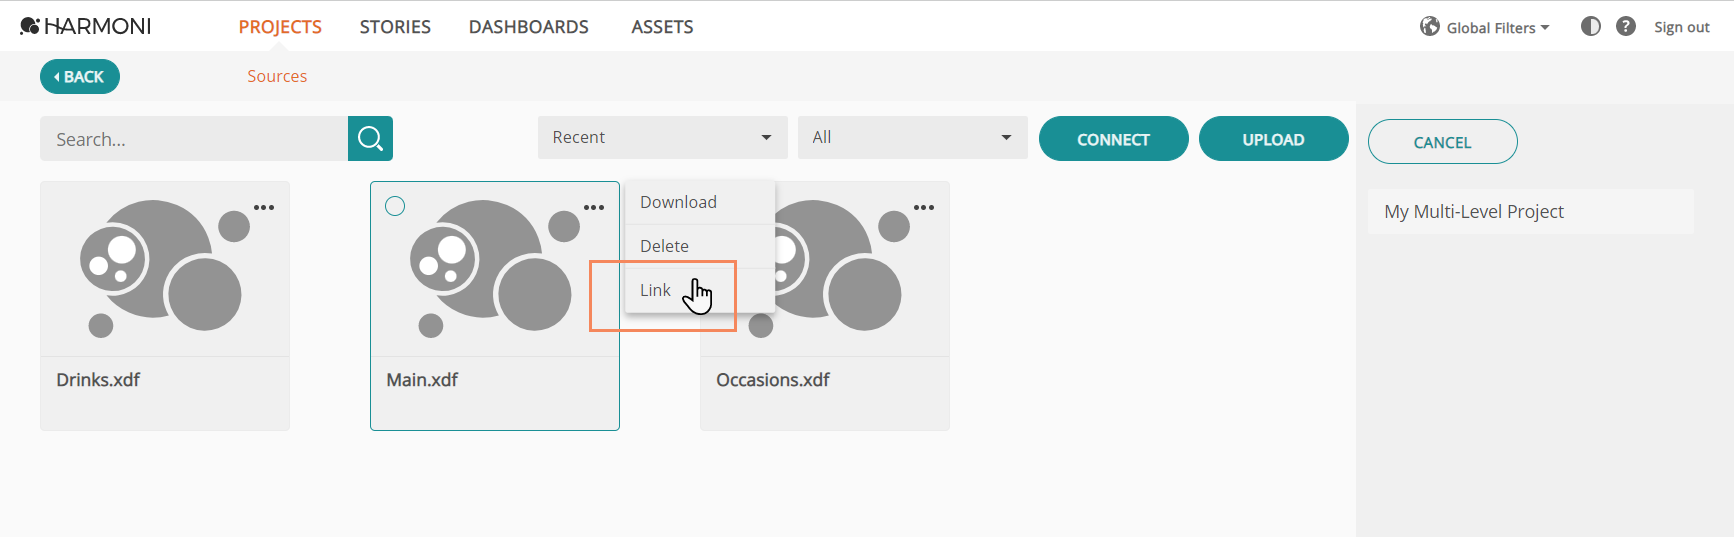Open help via question mark icon
The width and height of the screenshot is (1734, 537).
pyautogui.click(x=1626, y=26)
